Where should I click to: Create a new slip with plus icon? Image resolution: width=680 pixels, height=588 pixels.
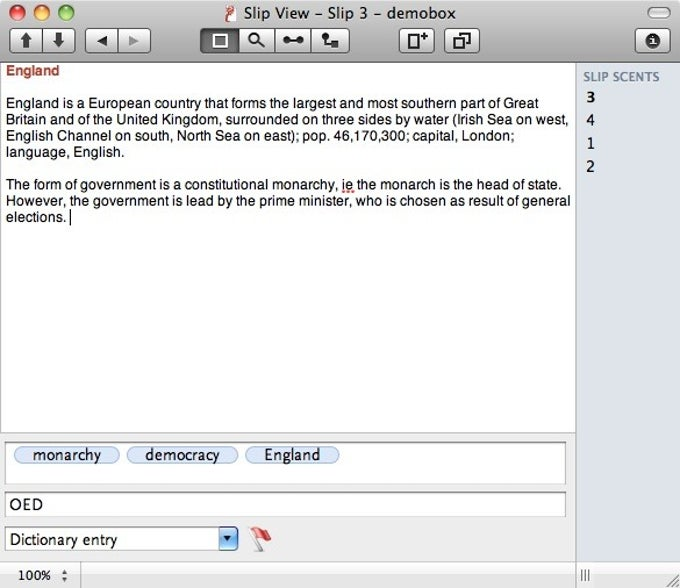click(x=417, y=41)
